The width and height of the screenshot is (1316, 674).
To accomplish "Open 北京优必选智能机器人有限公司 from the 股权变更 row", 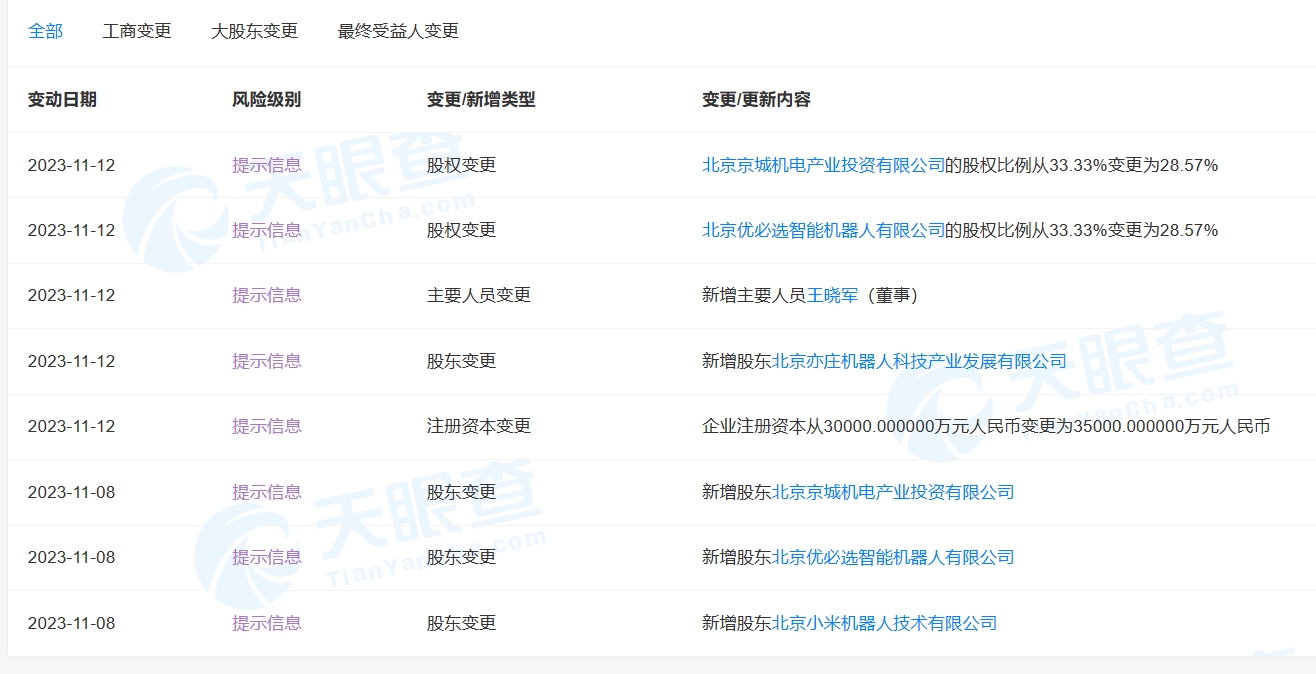I will pyautogui.click(x=823, y=230).
